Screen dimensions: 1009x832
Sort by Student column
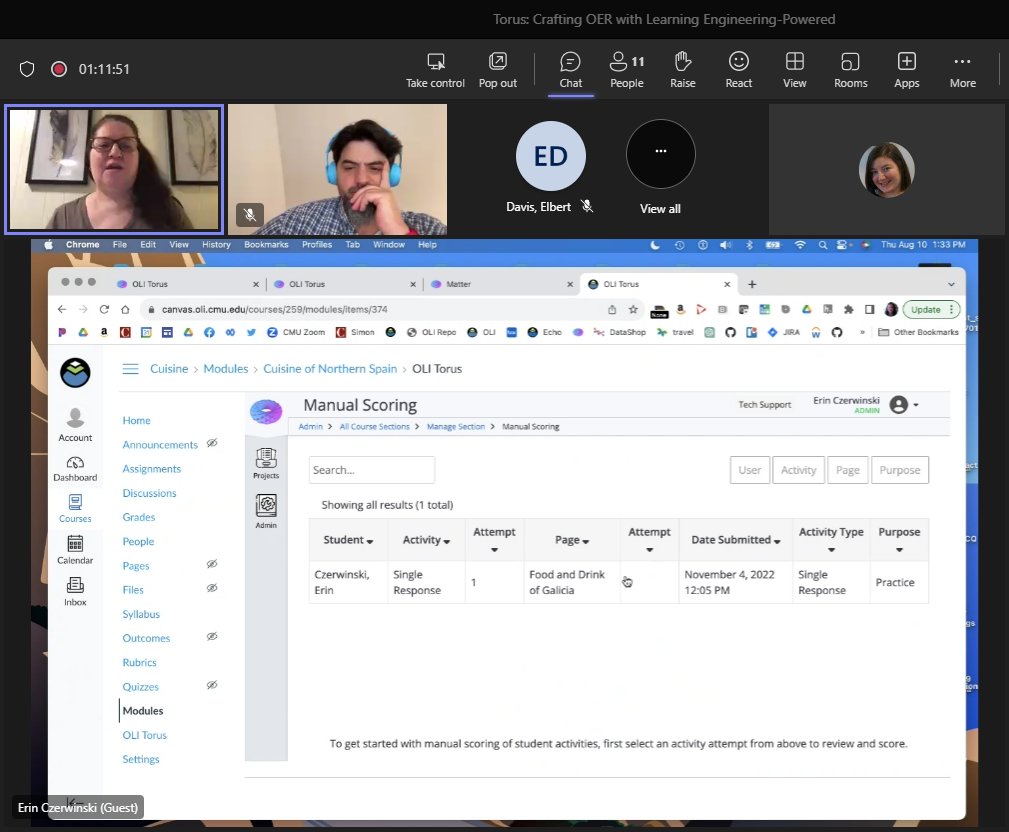click(348, 540)
